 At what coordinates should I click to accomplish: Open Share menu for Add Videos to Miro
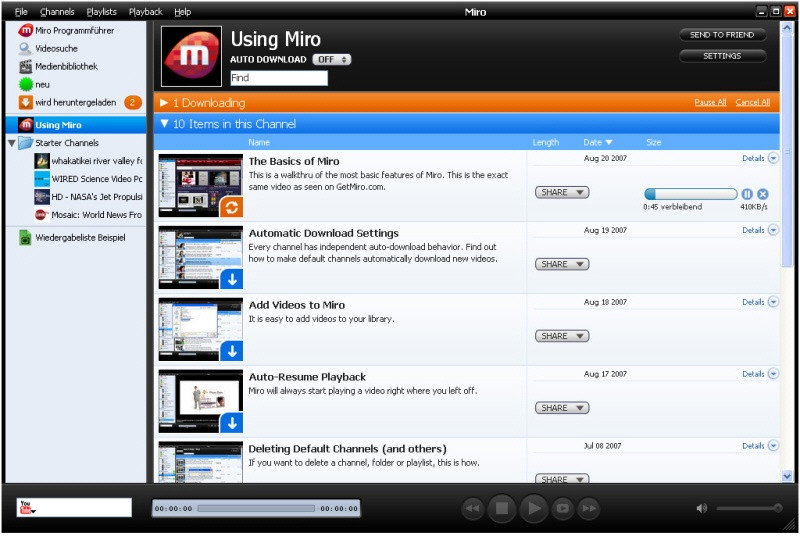pyautogui.click(x=562, y=336)
